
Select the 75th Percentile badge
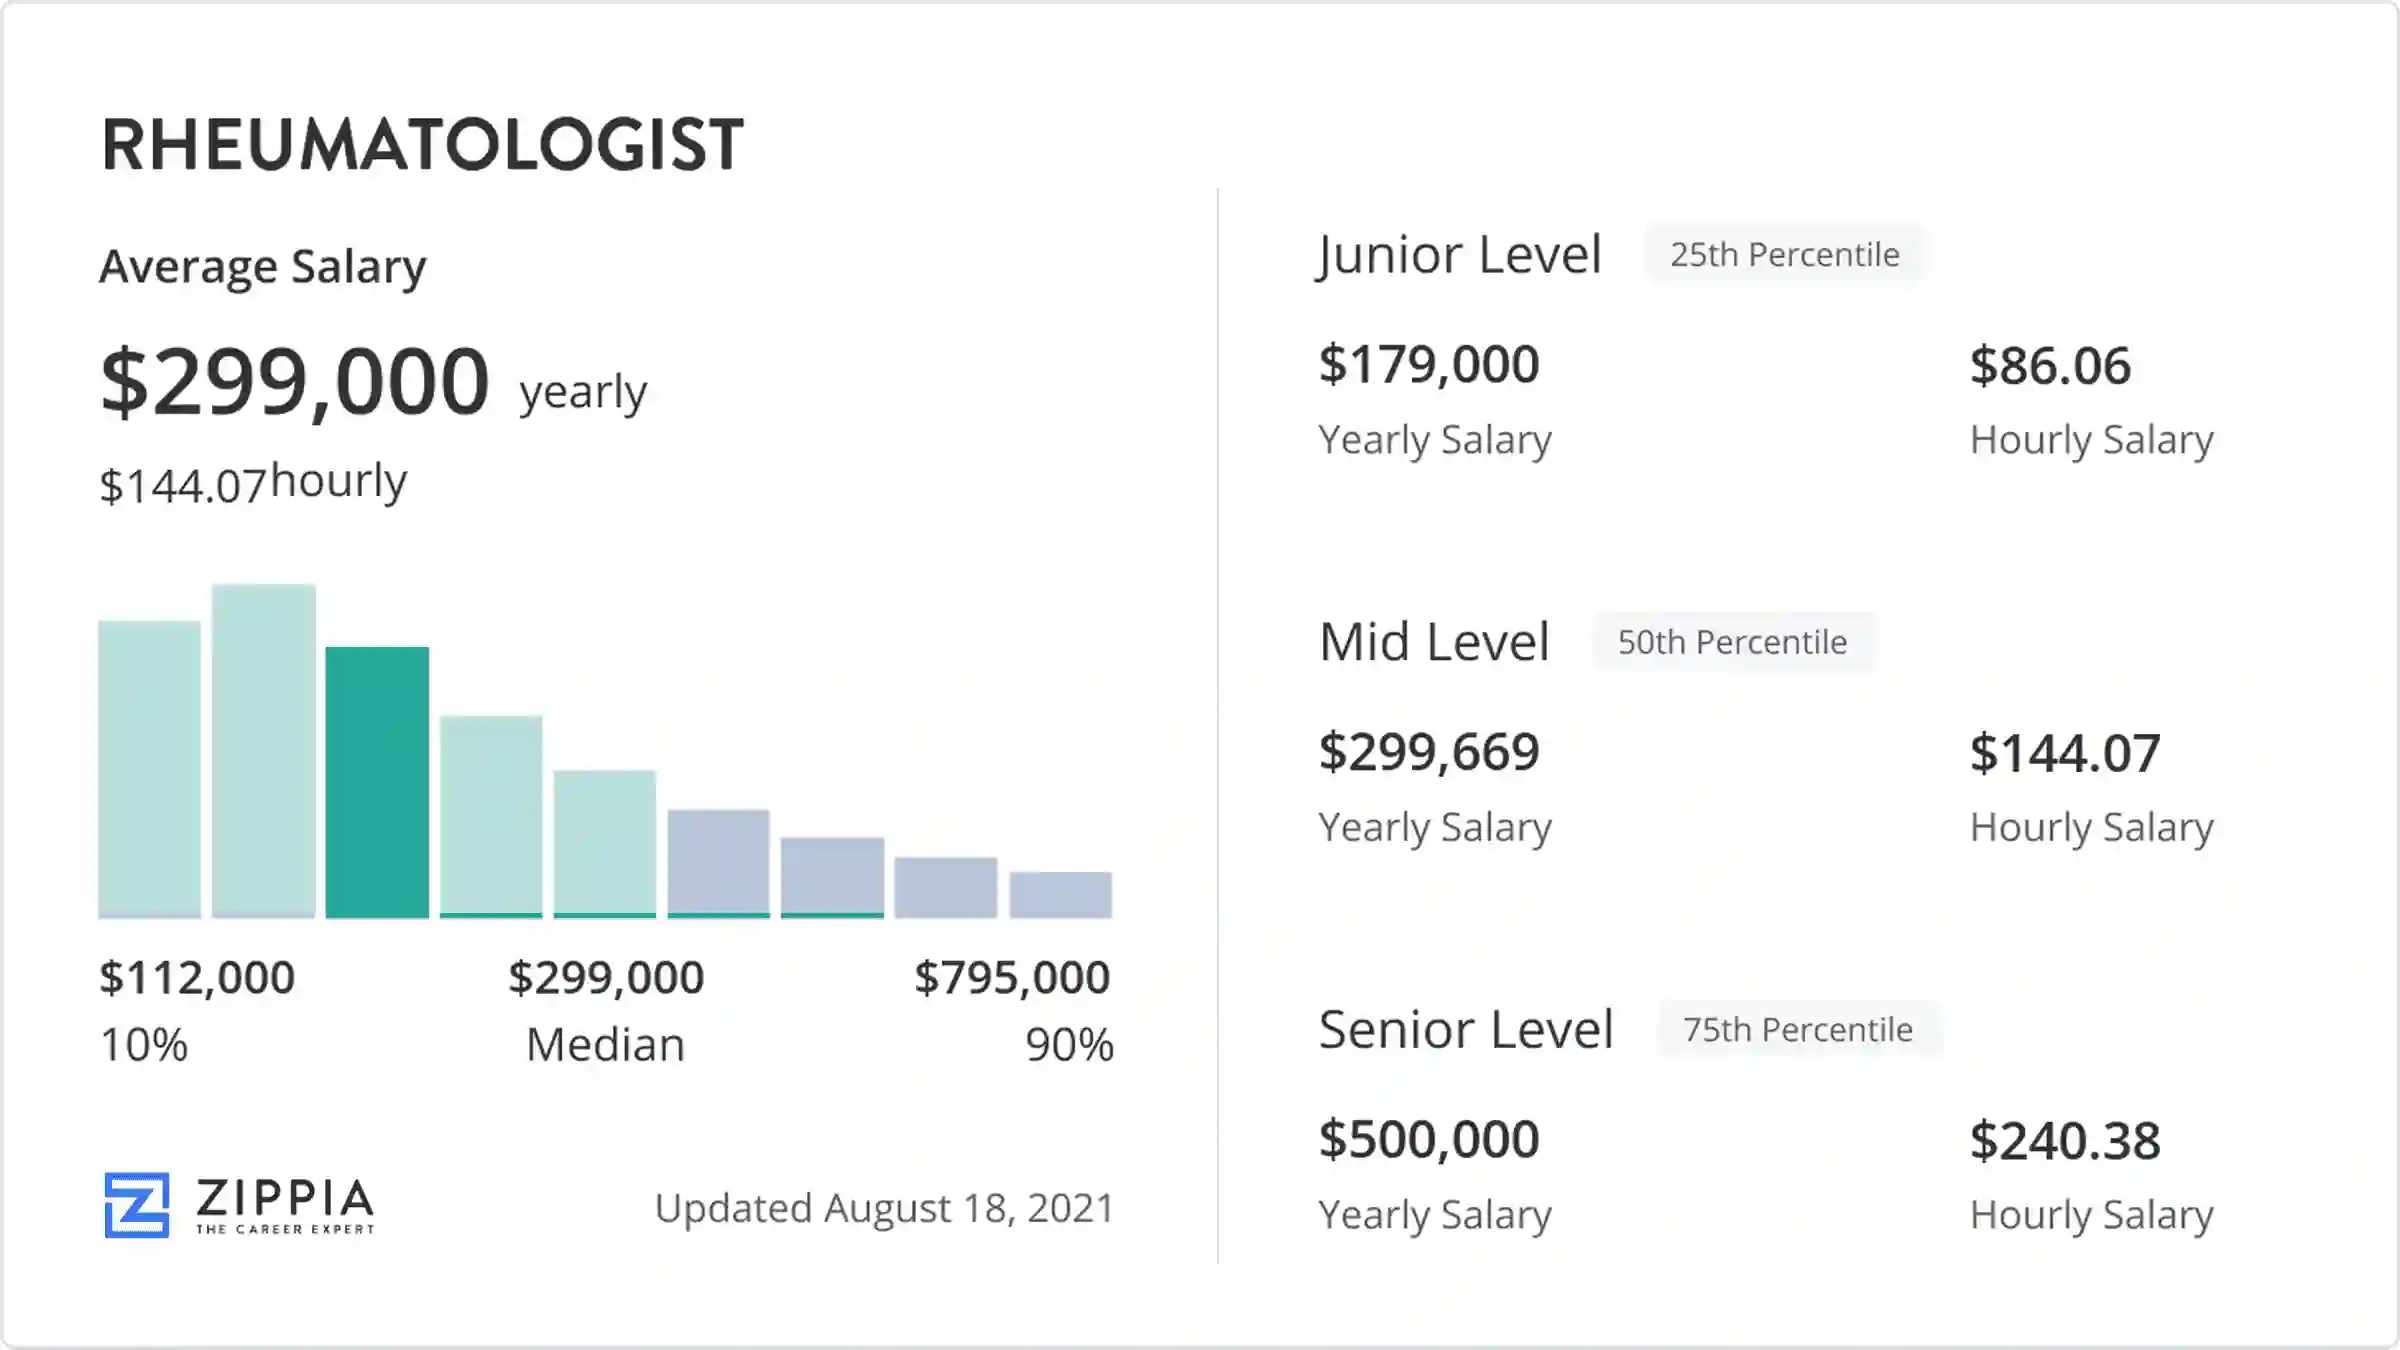pos(1798,1029)
